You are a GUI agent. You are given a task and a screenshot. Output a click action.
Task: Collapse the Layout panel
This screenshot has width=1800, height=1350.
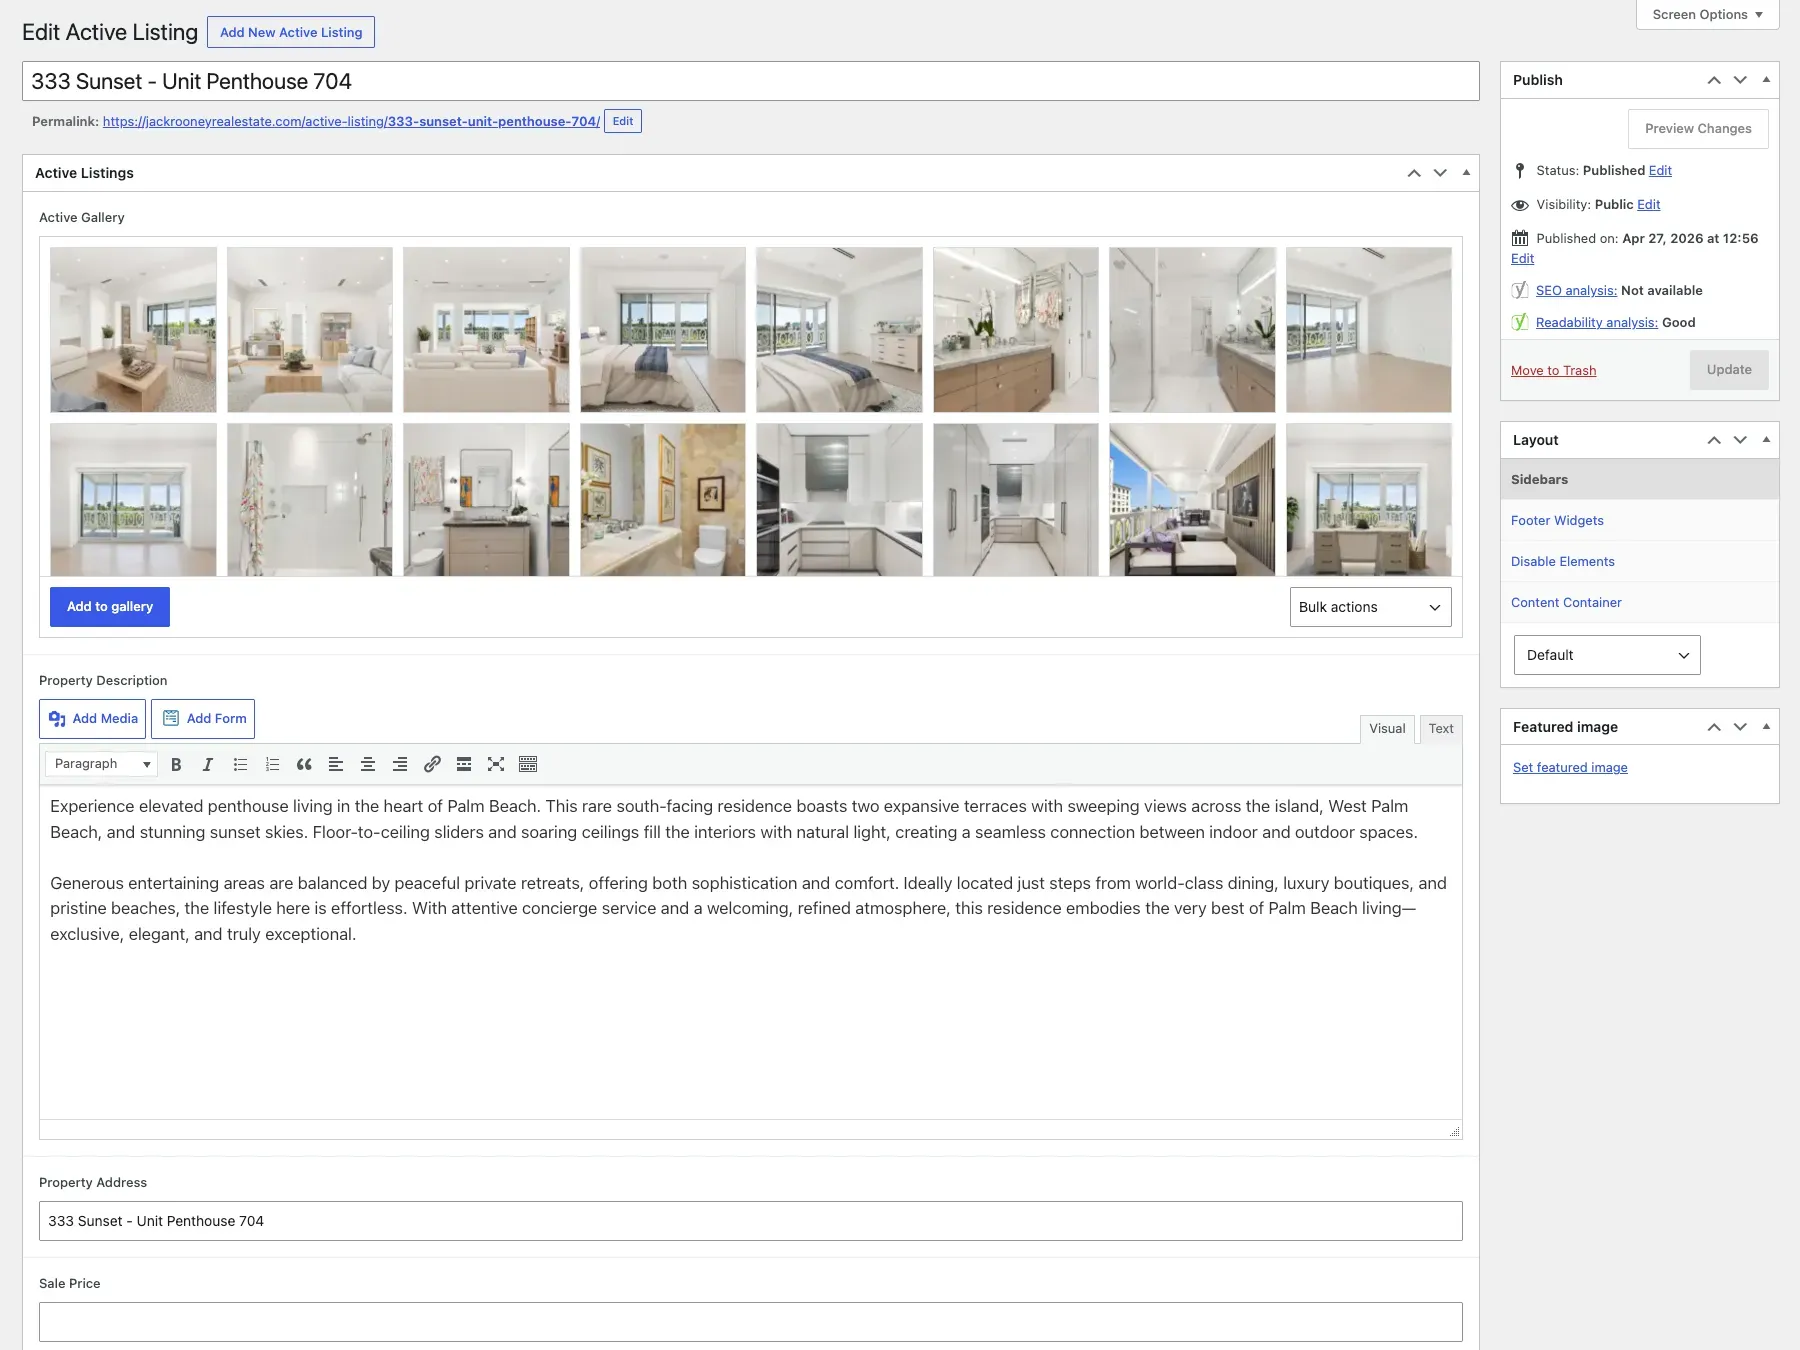click(1766, 440)
